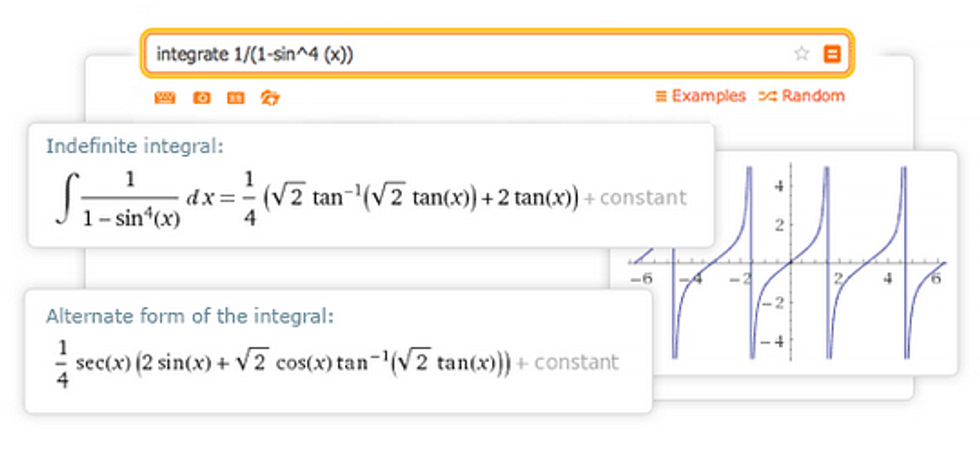Open the Examples link
The image size is (980, 452).
coord(700,96)
